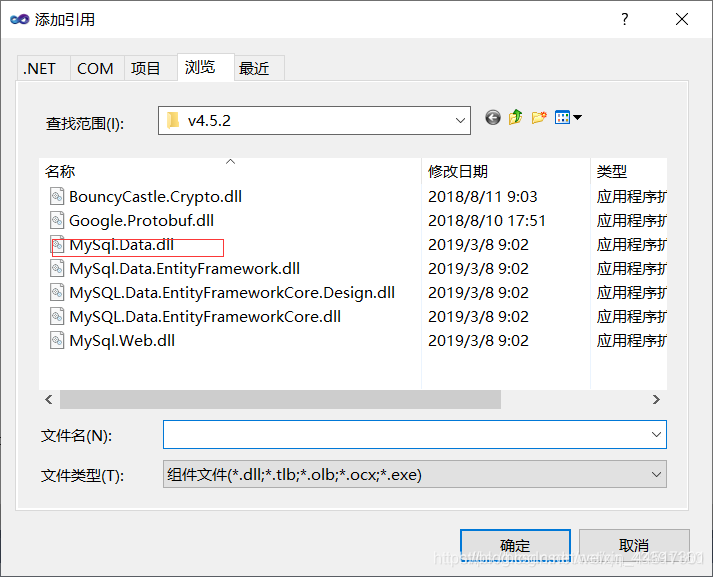Viewport: 713px width, 577px height.
Task: Select BouncyCastle.Crypto.dll file name
Action: [156, 196]
